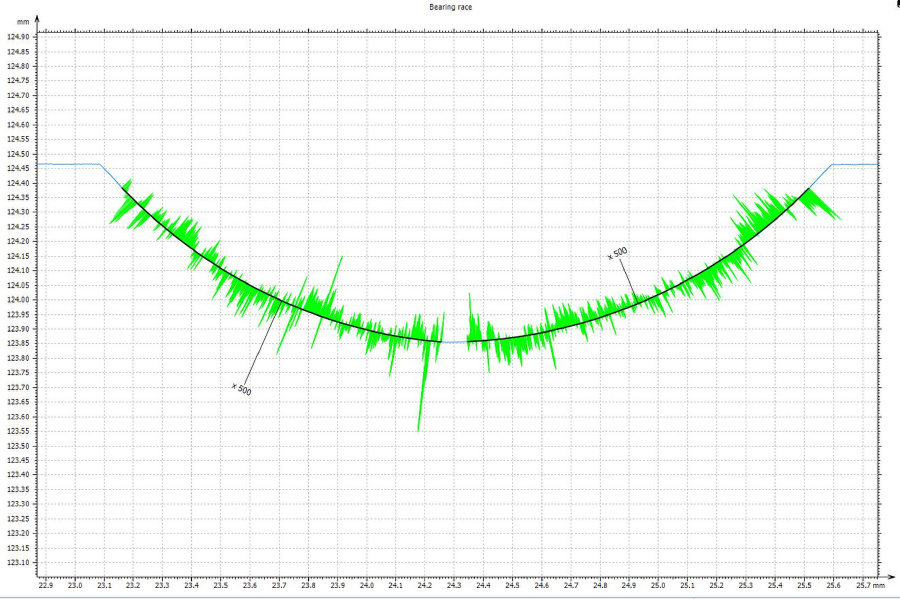Viewport: 900px width, 599px height.
Task: Click the "Bearing race" chart title
Action: tap(449, 6)
